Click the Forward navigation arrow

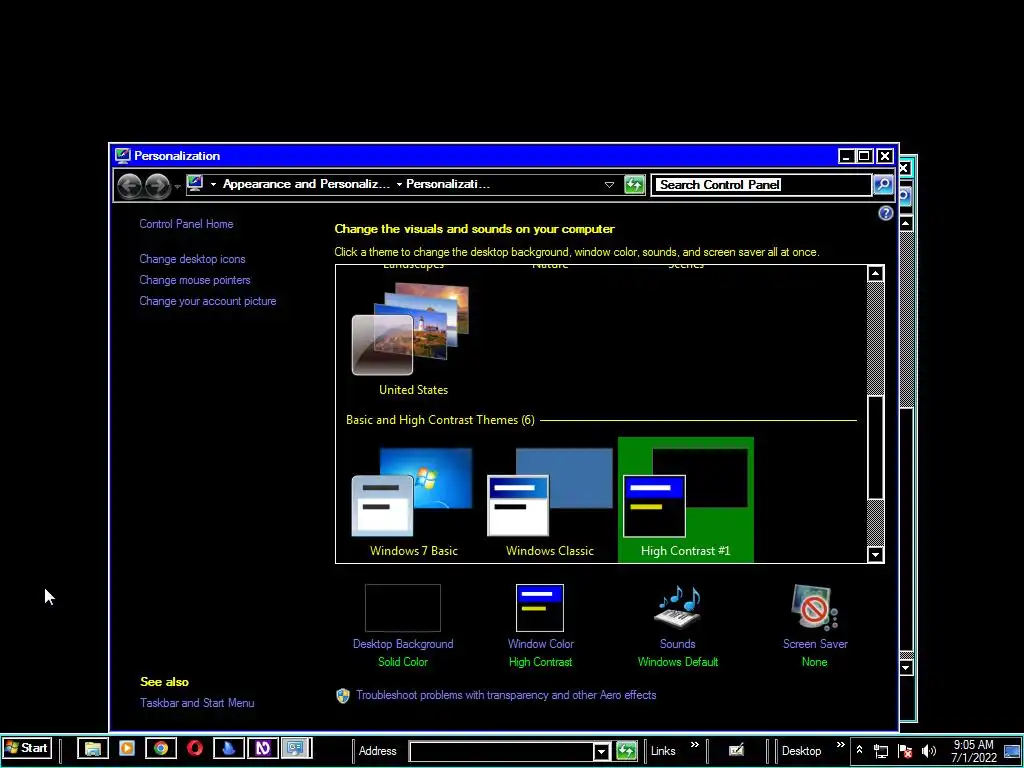157,185
